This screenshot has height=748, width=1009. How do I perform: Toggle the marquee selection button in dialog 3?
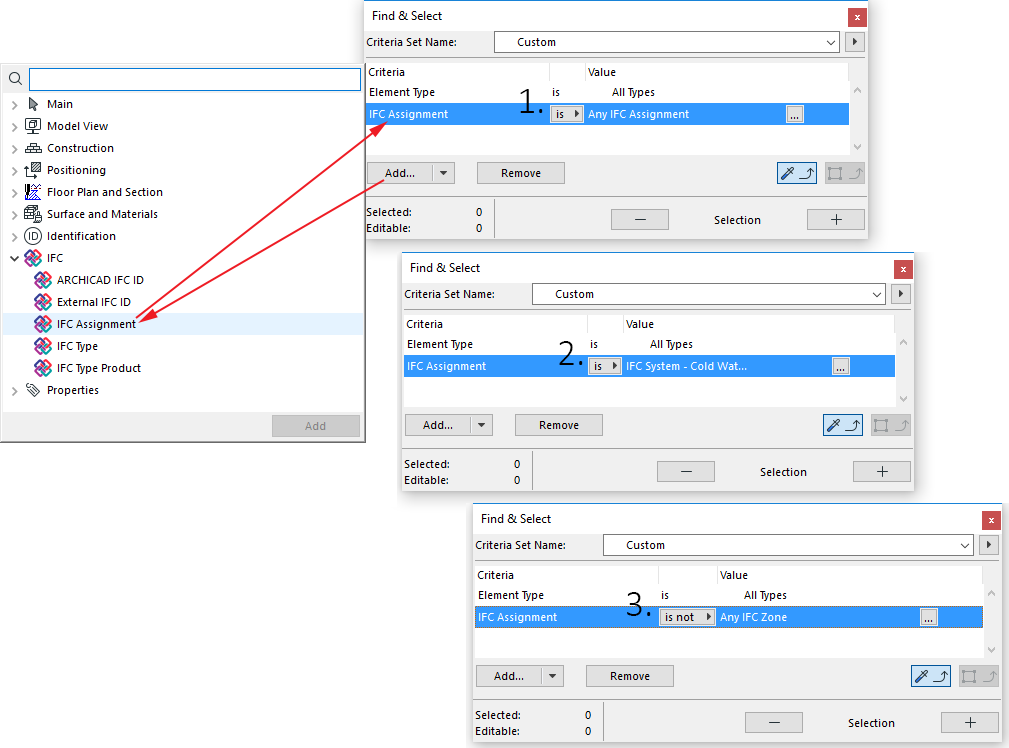(979, 676)
